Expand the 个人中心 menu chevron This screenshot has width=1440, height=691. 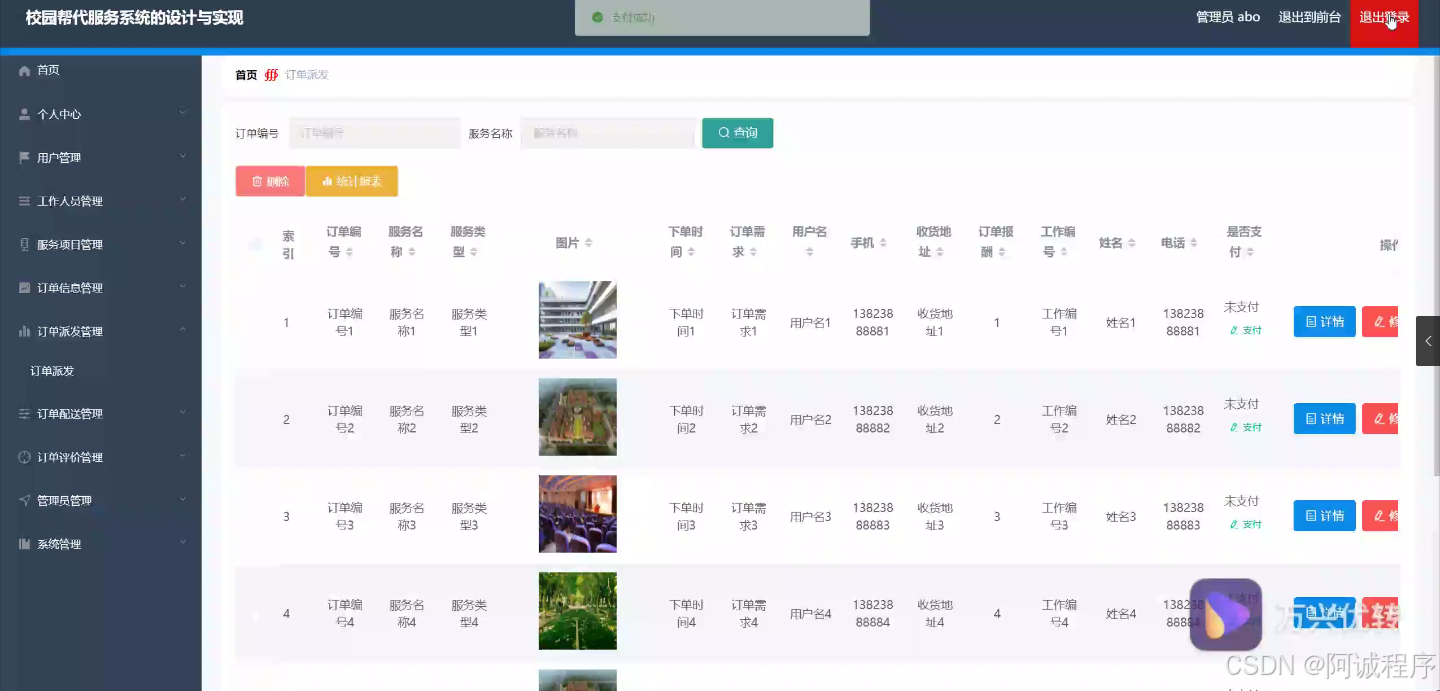click(x=183, y=113)
